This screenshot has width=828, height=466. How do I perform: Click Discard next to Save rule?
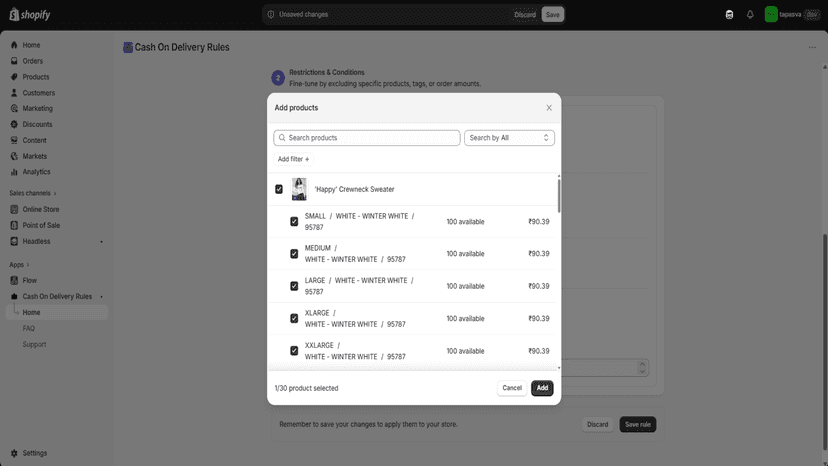[x=597, y=424]
